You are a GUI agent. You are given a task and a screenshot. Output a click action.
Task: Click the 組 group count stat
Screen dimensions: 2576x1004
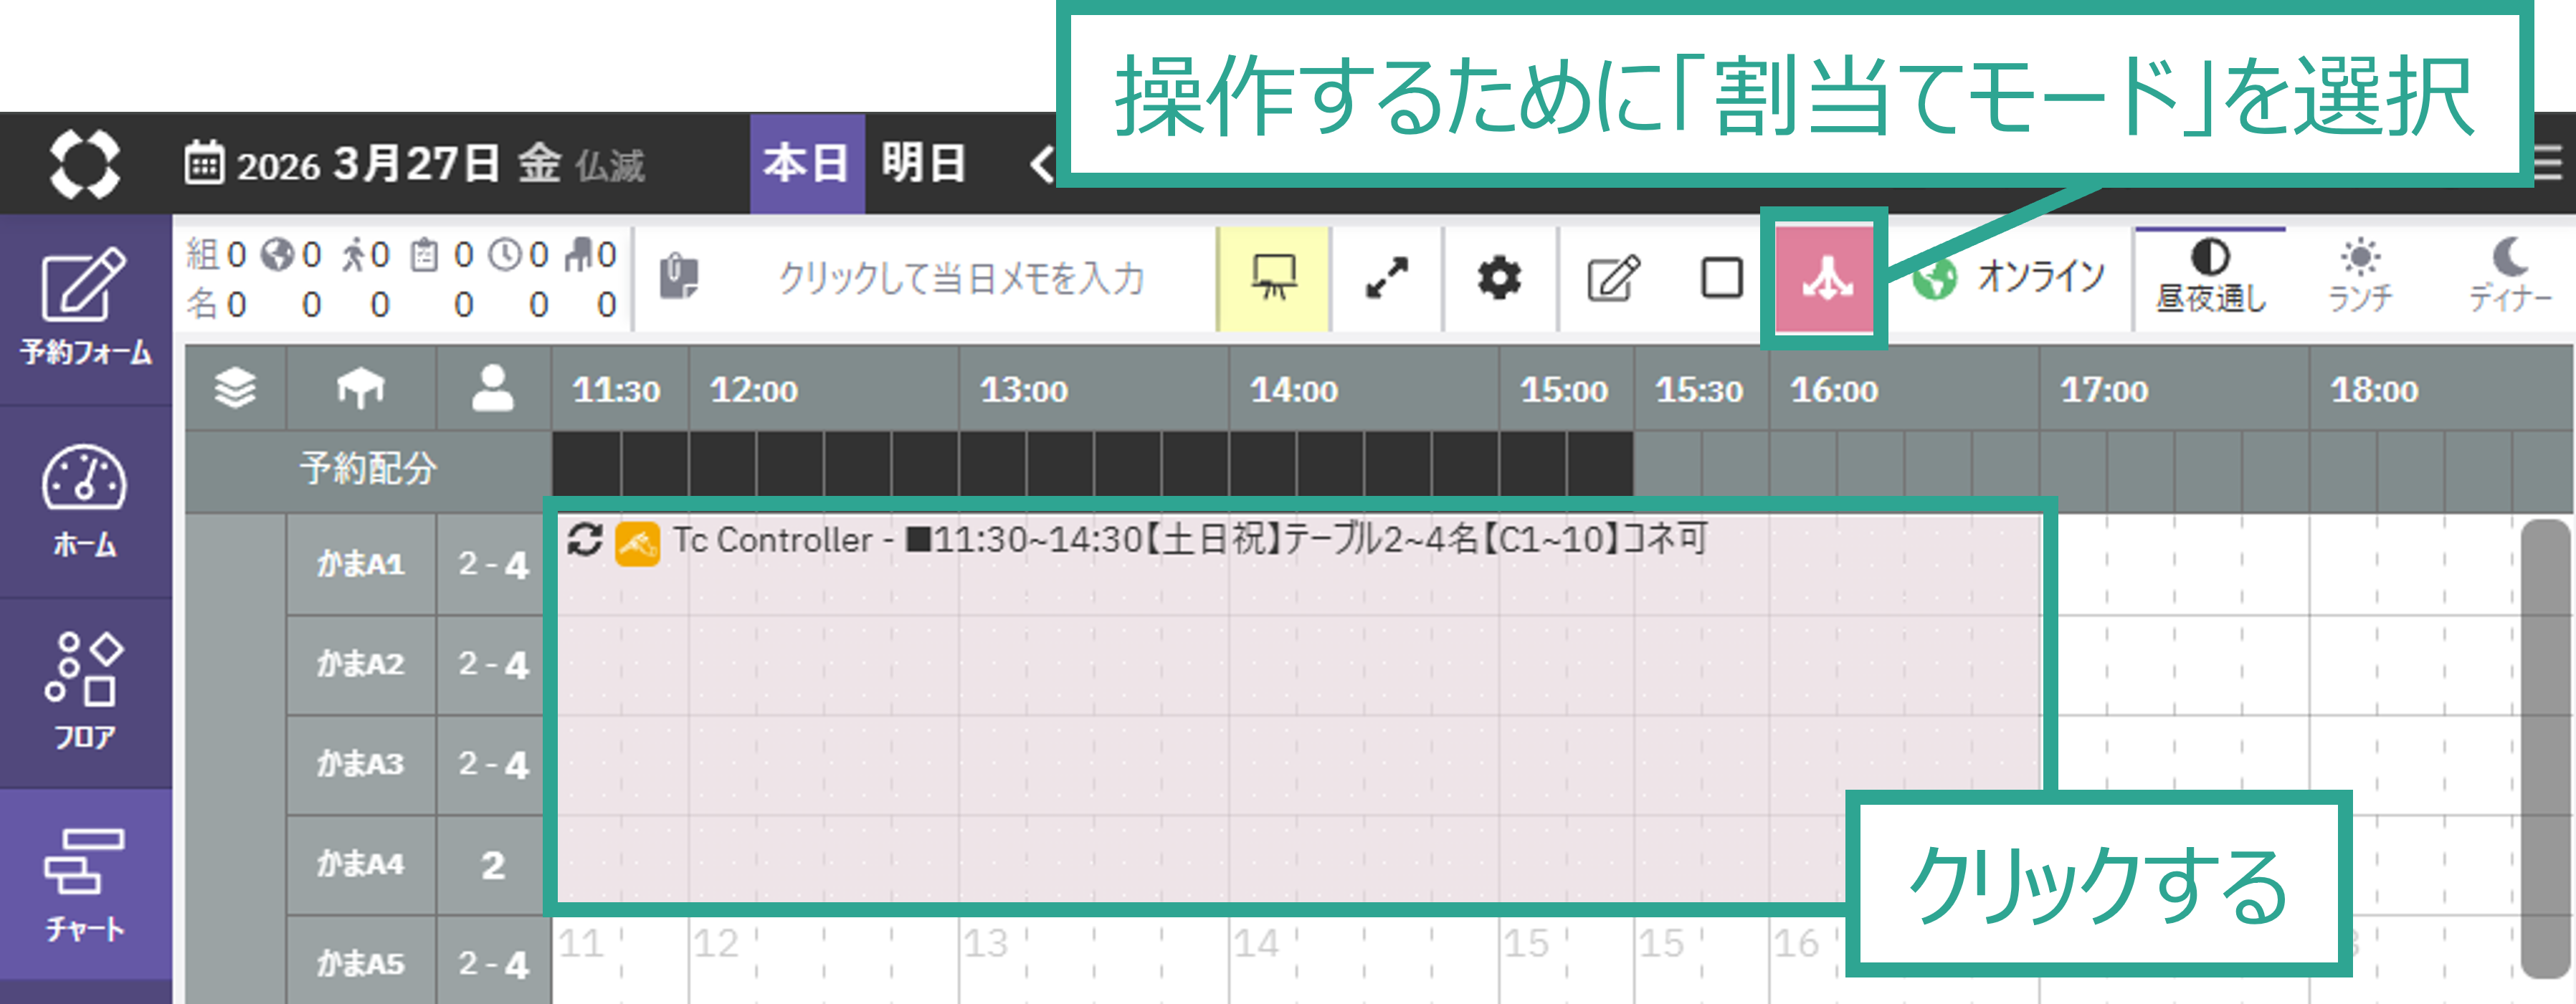[216, 254]
